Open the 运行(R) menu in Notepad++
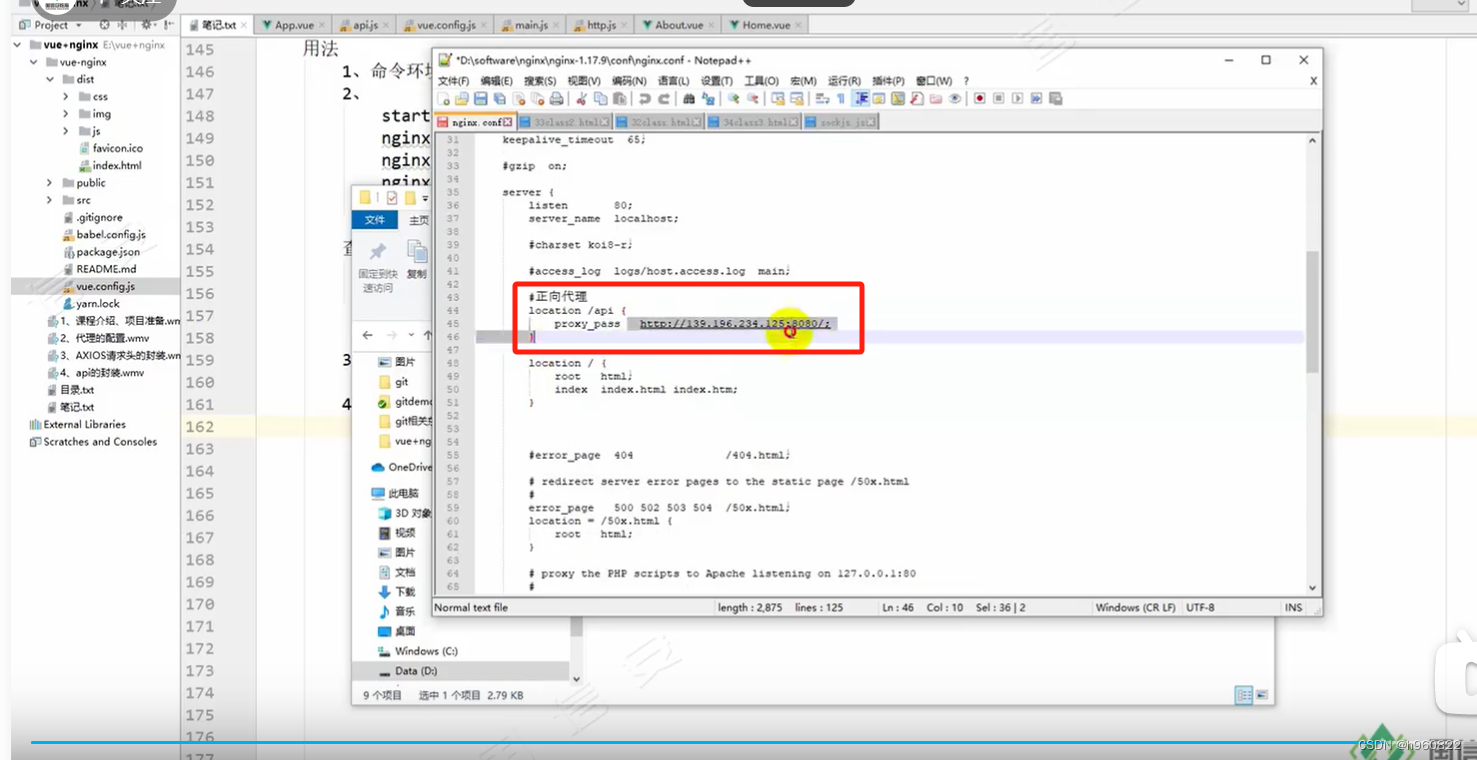The image size is (1477, 760). click(x=844, y=81)
